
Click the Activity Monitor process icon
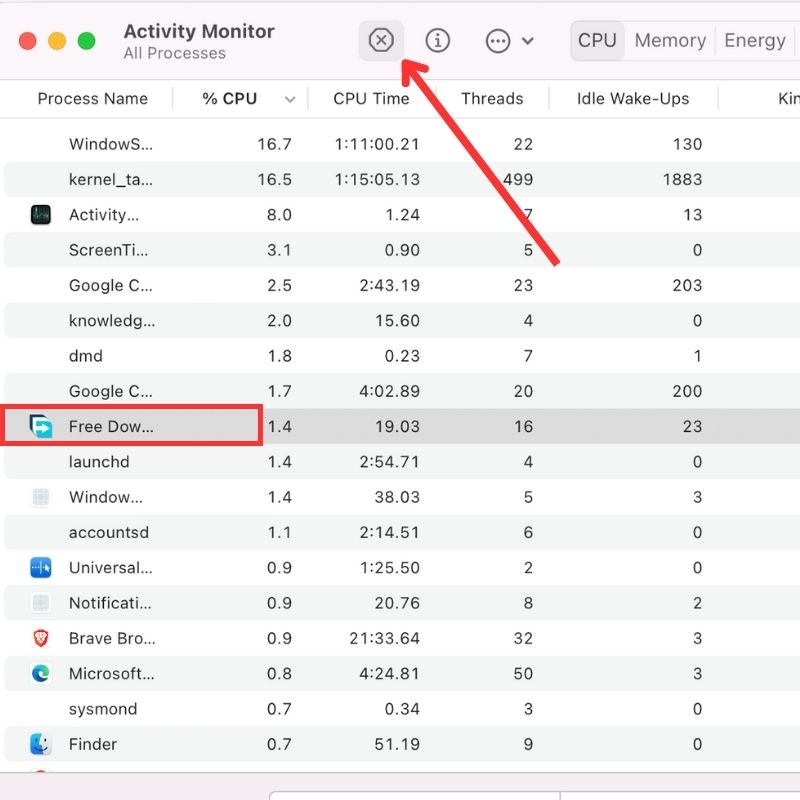tap(40, 215)
